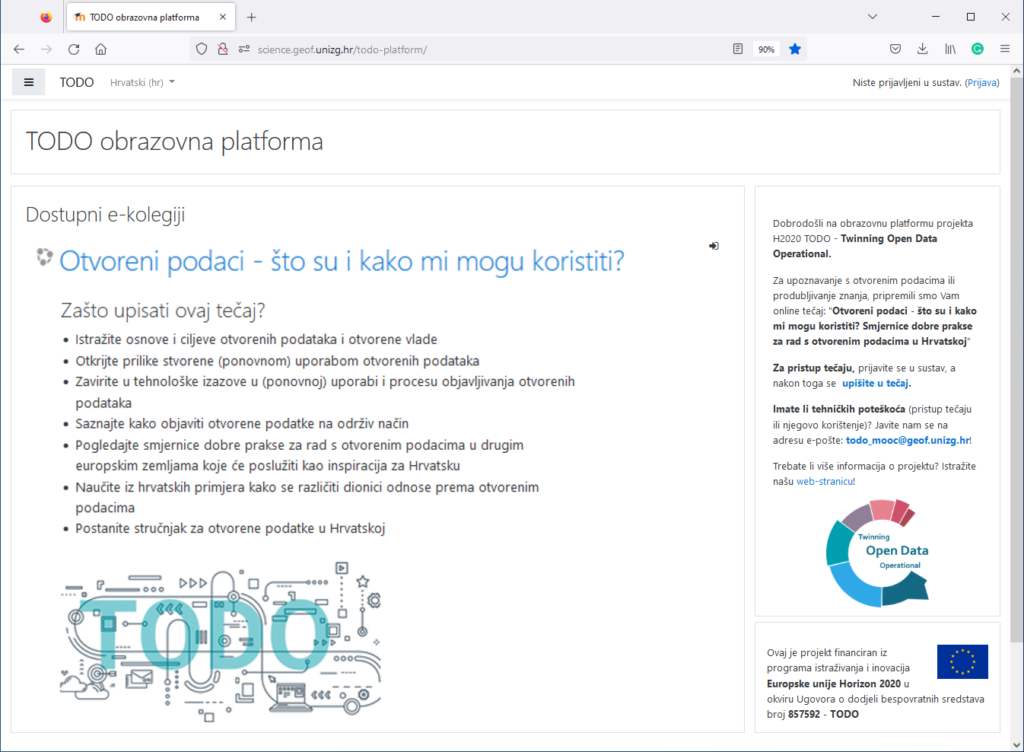Open the 'Otvoreni podaci' course title link
This screenshot has width=1024, height=752.
click(342, 262)
